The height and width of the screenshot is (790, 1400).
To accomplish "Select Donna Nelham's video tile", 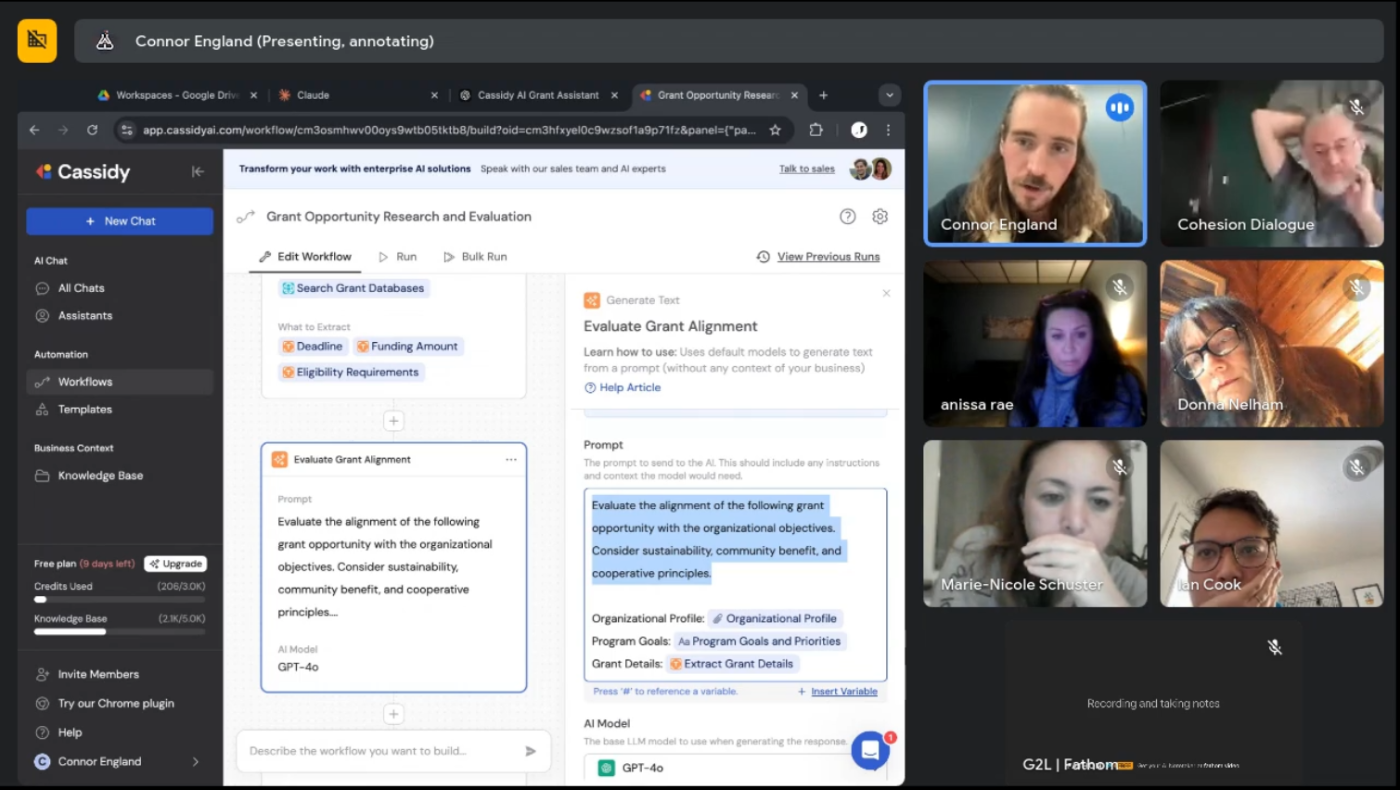I will coord(1271,344).
